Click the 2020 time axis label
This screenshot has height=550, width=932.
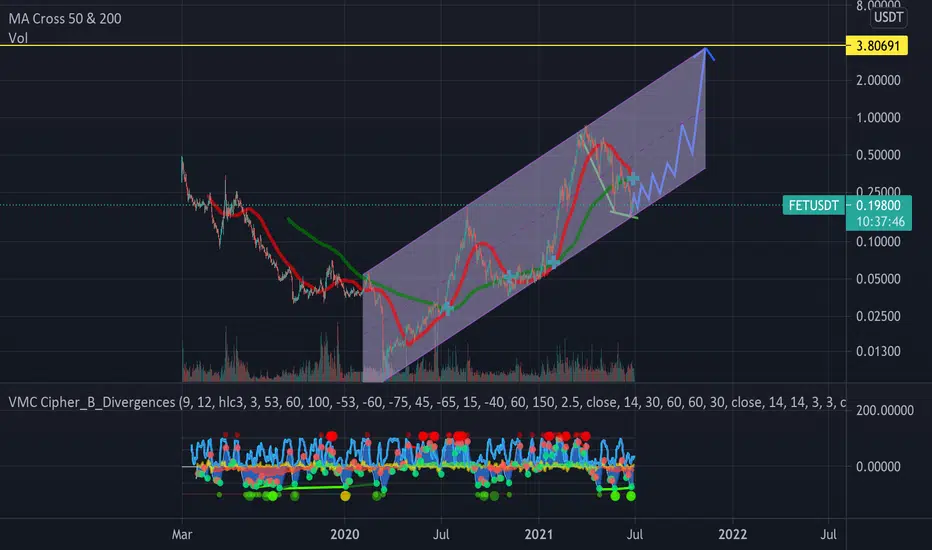point(345,535)
